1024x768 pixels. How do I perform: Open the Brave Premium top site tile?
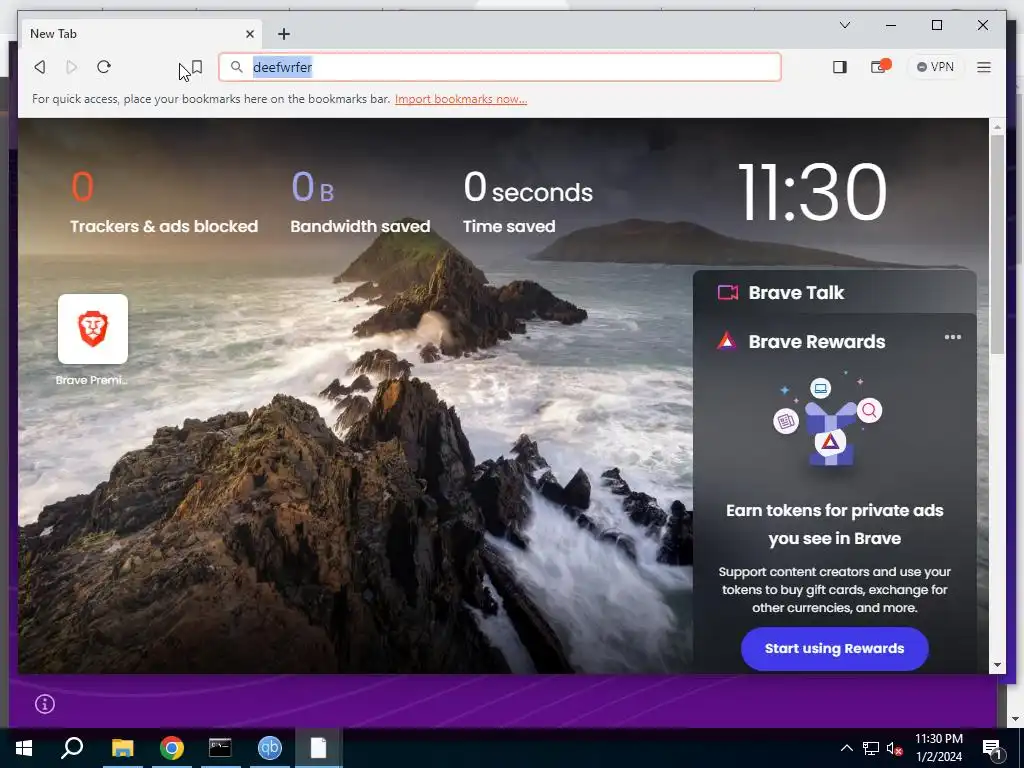[93, 340]
